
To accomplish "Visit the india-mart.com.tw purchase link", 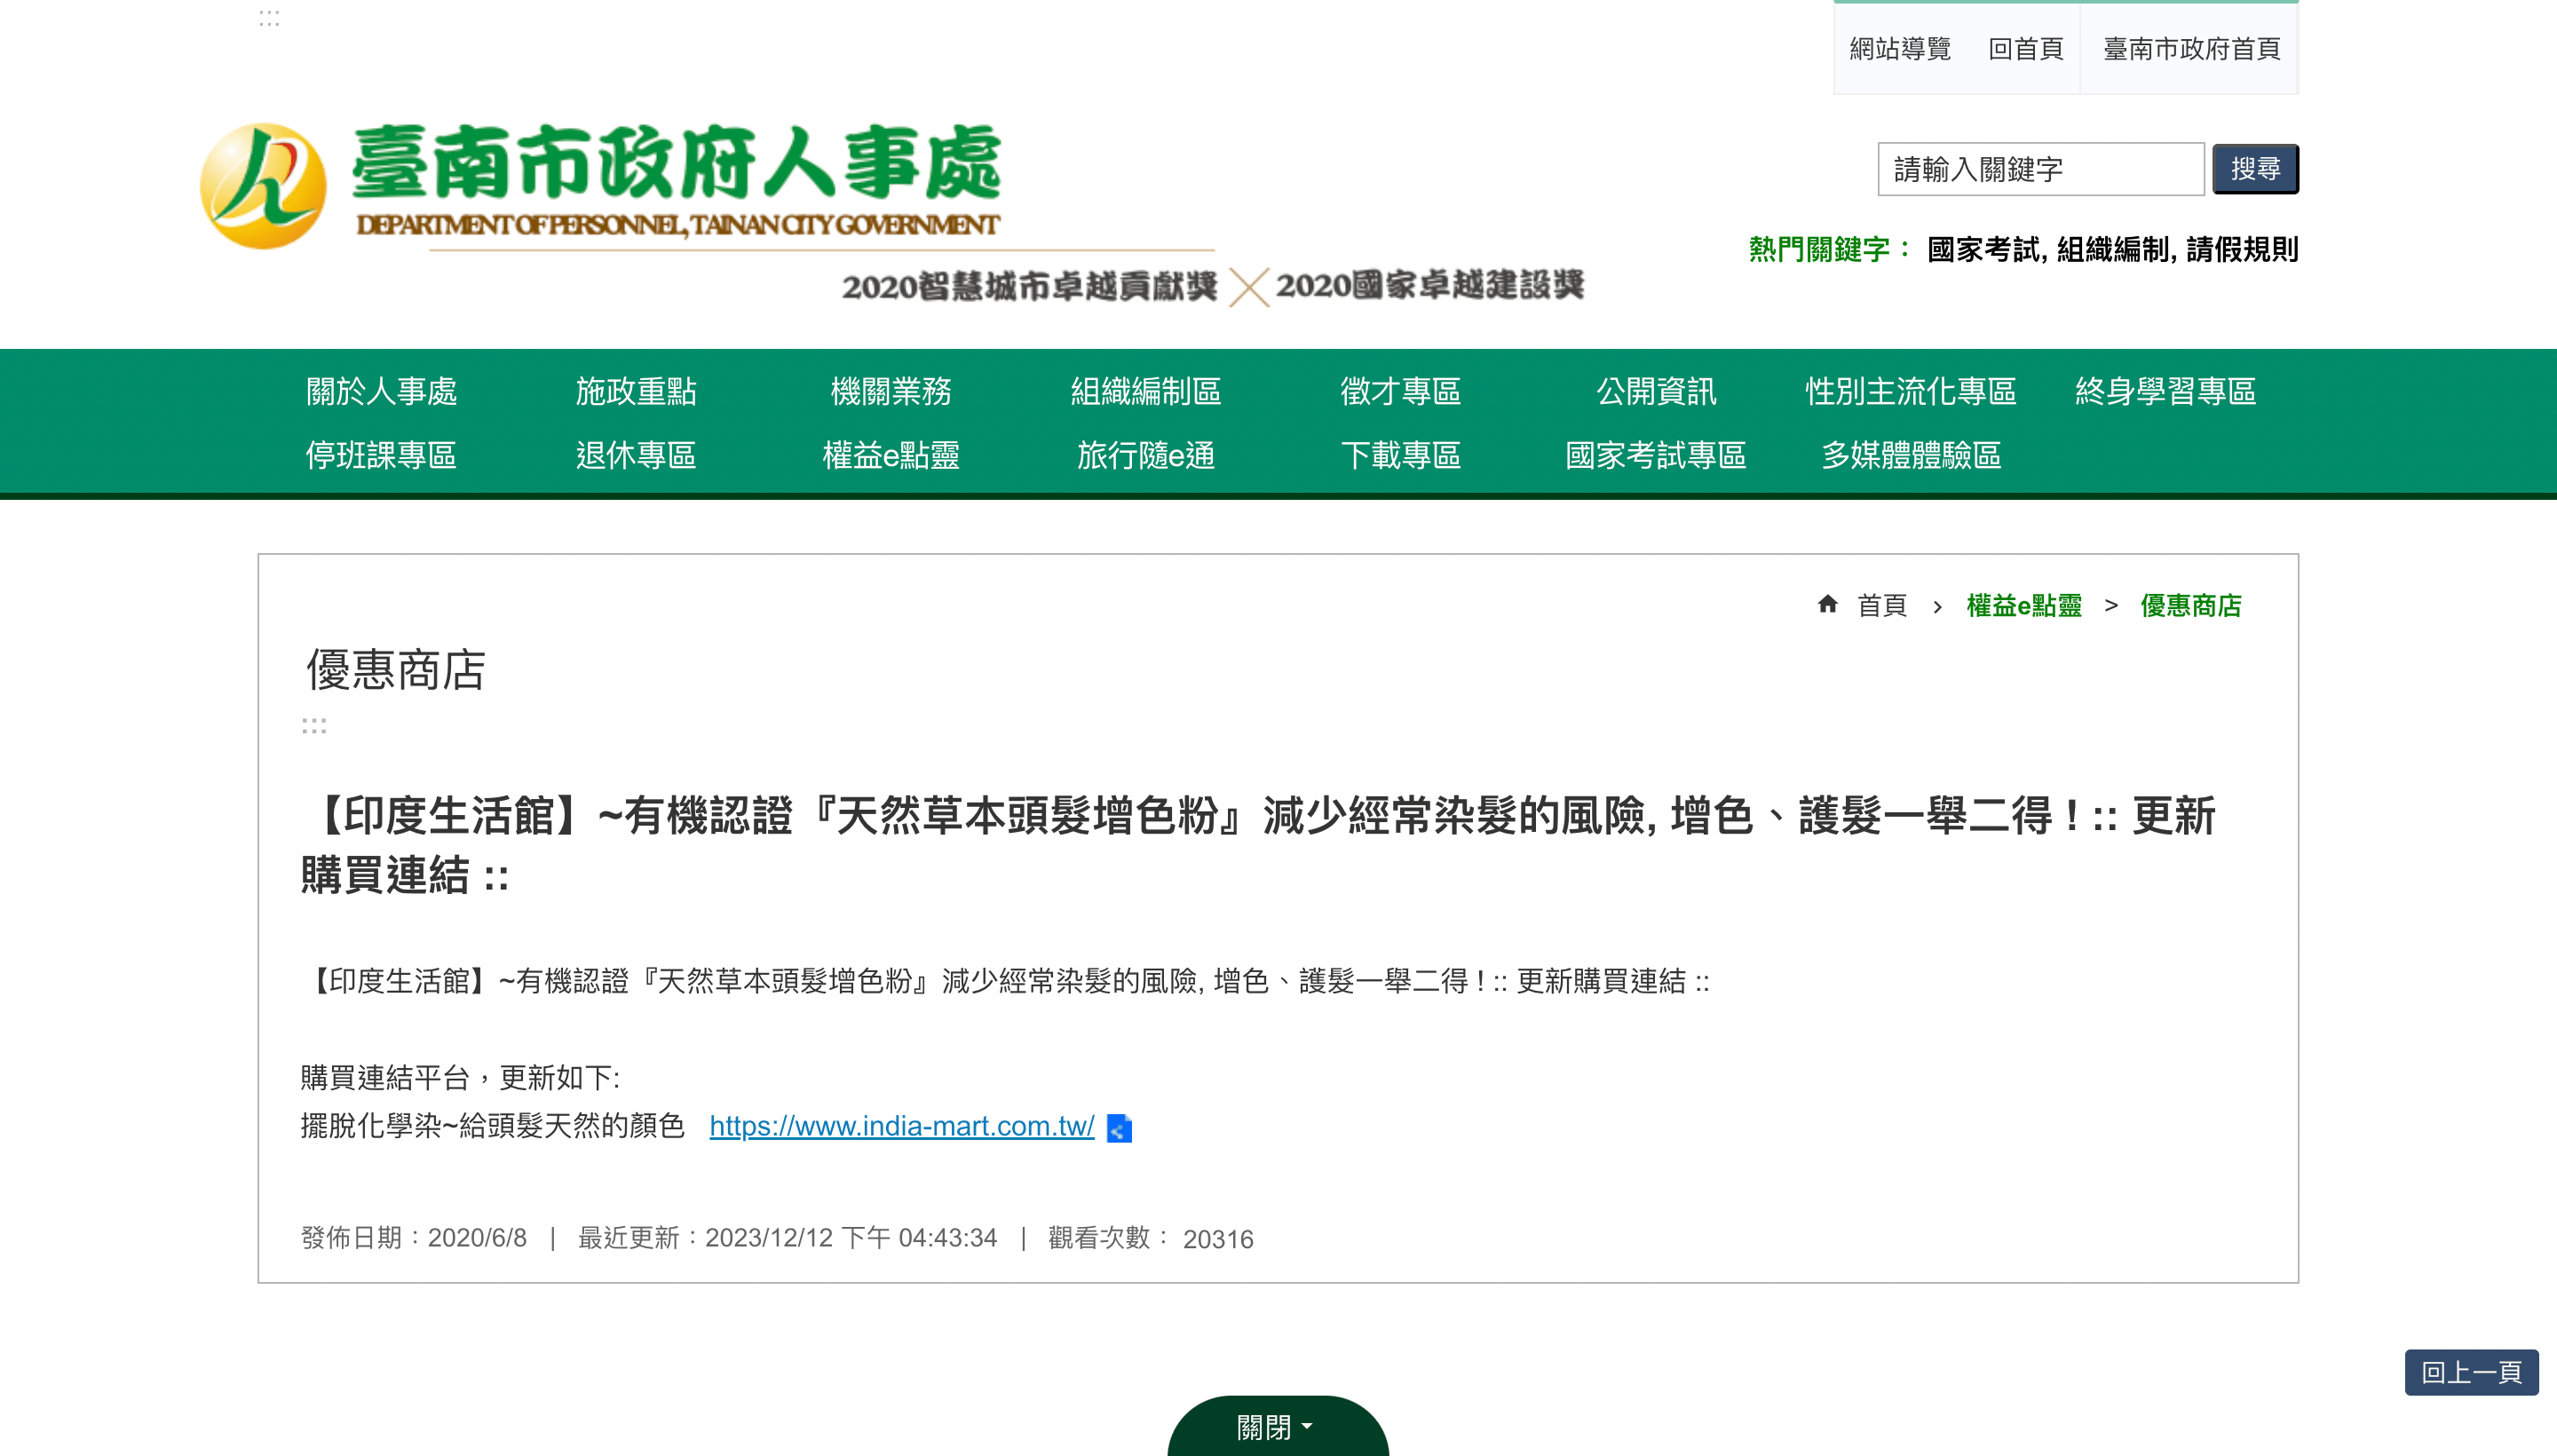I will coord(901,1127).
